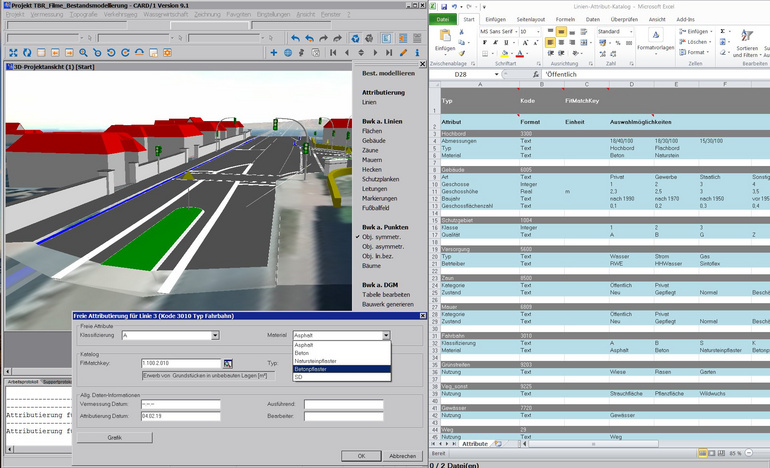Image resolution: width=770 pixels, height=468 pixels.
Task: Expand the Klassifizierung dropdown
Action: coord(215,336)
